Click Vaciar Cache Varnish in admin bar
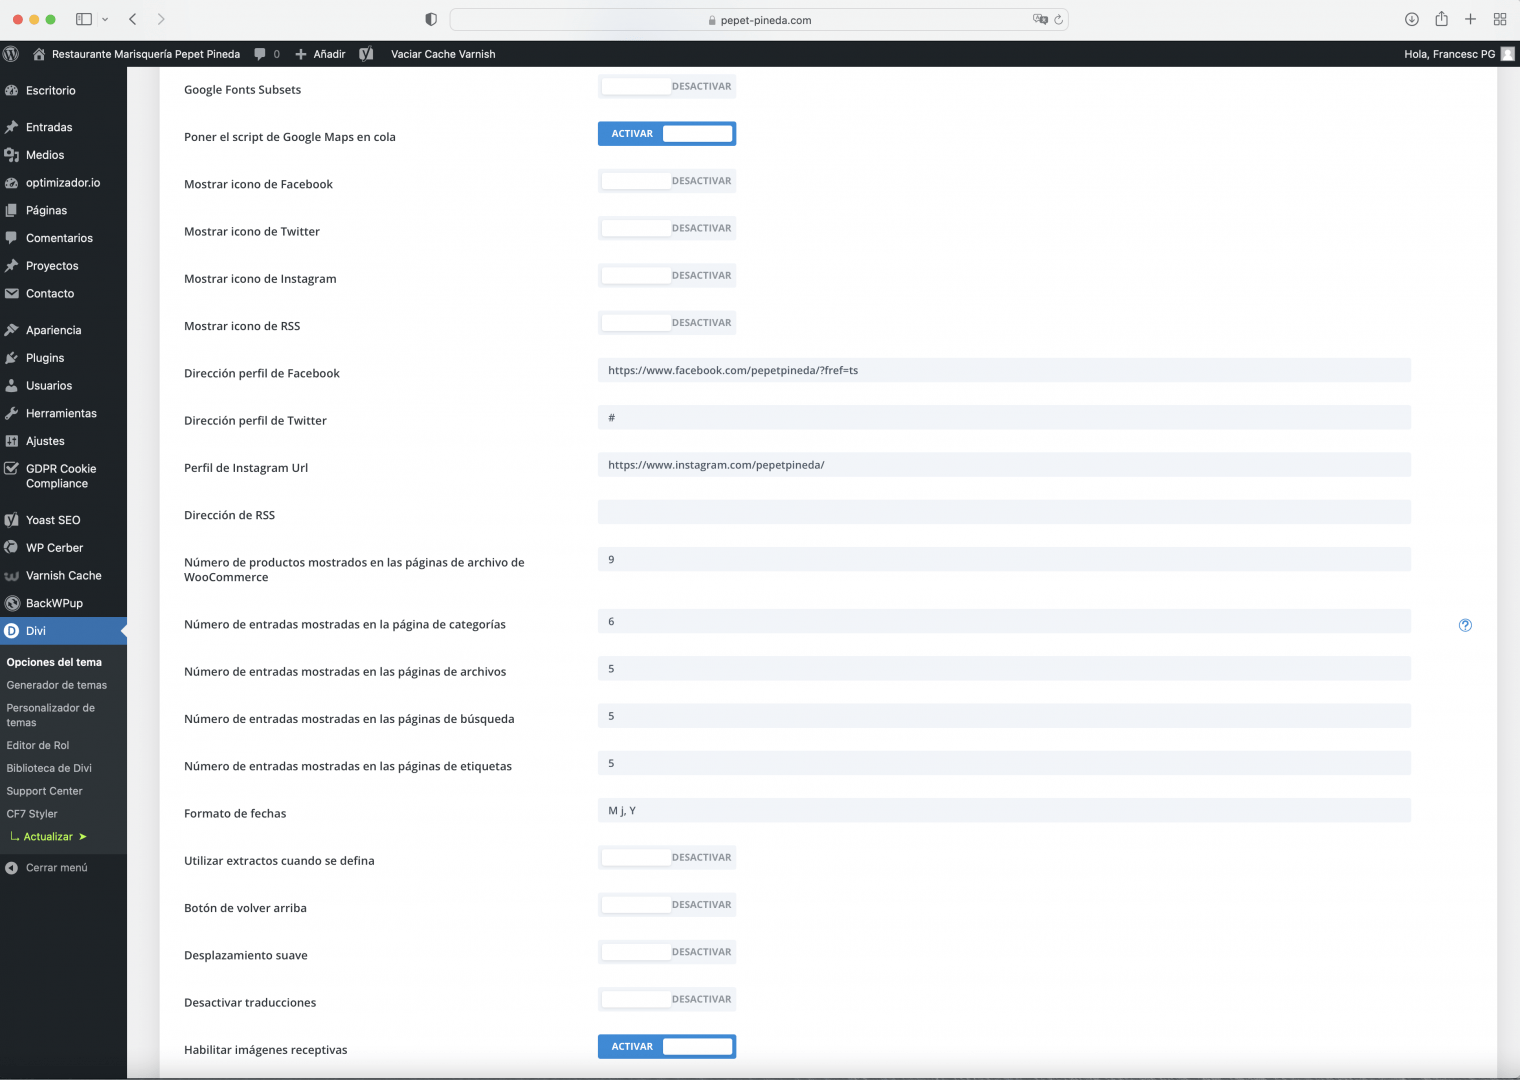This screenshot has width=1520, height=1080. coord(443,54)
